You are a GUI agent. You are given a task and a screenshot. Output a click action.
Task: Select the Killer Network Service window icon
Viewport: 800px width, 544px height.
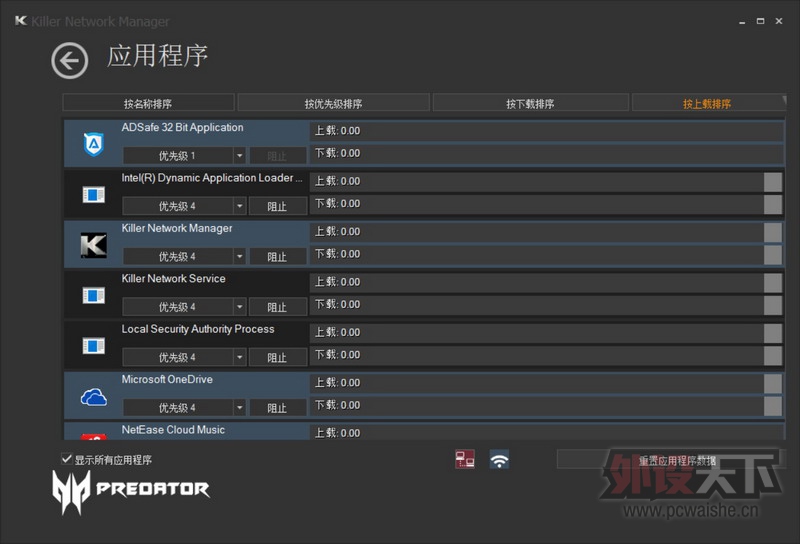click(93, 295)
